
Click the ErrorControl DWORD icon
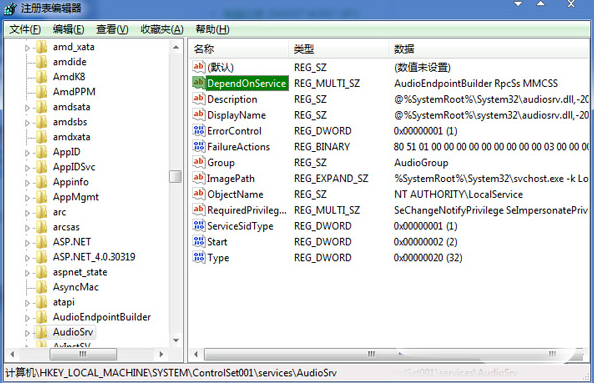pyautogui.click(x=199, y=131)
